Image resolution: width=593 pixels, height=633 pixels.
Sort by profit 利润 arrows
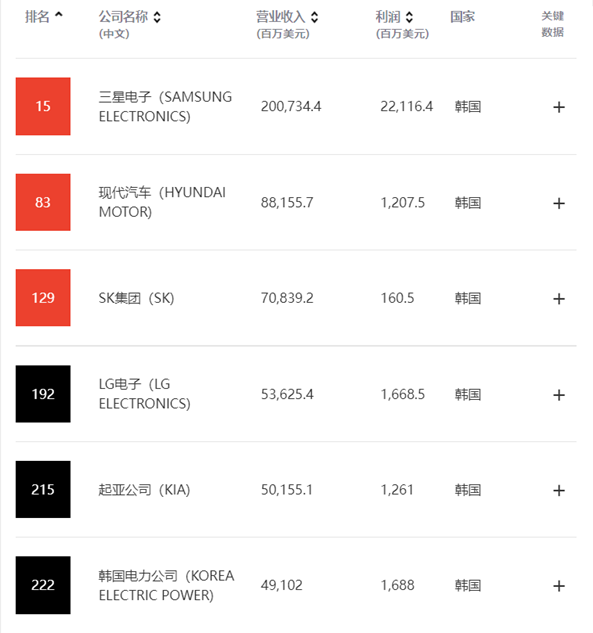pos(409,17)
